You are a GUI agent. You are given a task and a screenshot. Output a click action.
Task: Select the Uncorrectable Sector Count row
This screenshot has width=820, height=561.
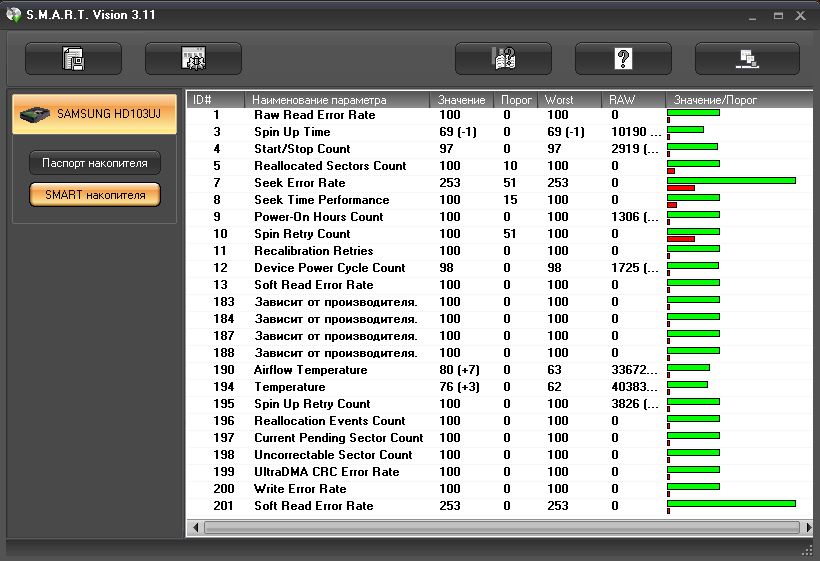point(499,455)
